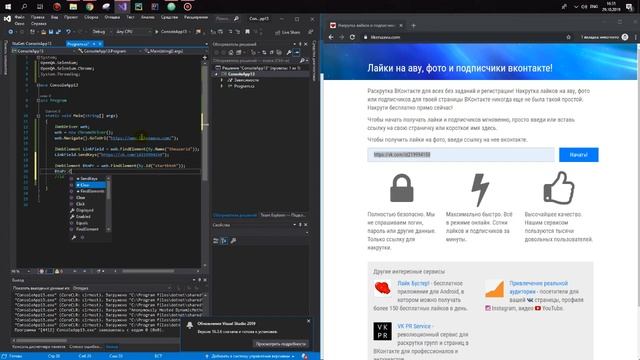
Task: Click Property Pages wrench in Properties panel
Action: (233, 241)
